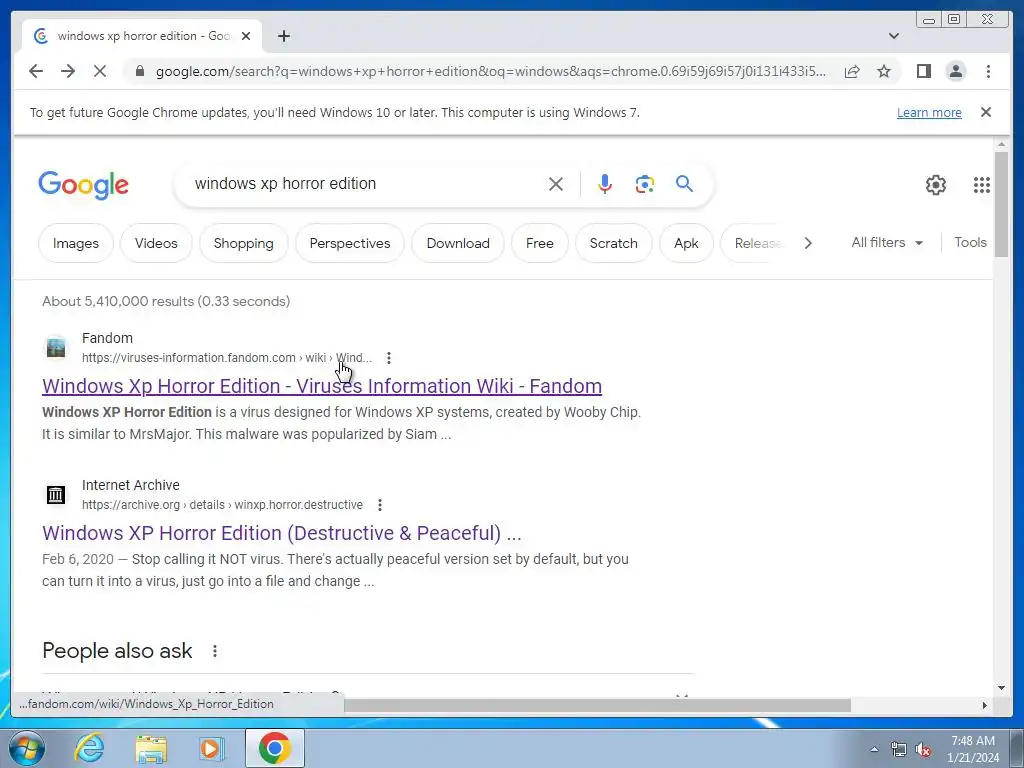Follow the Learn more link
The image size is (1024, 768).
pyautogui.click(x=929, y=112)
